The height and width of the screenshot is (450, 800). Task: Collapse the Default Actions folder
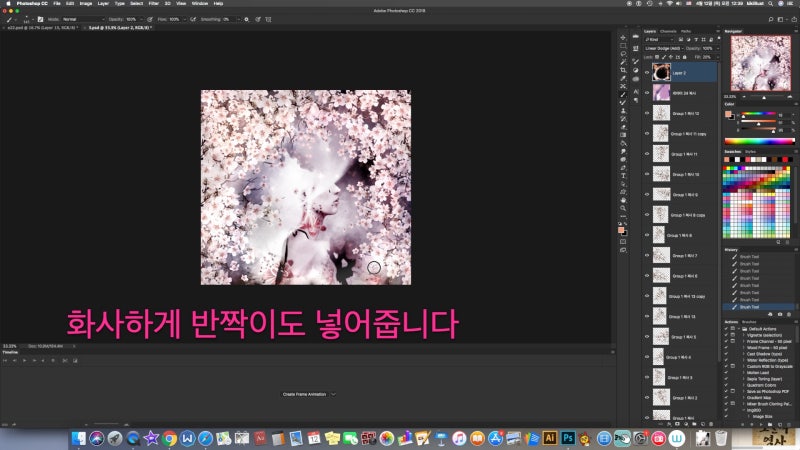coord(739,329)
